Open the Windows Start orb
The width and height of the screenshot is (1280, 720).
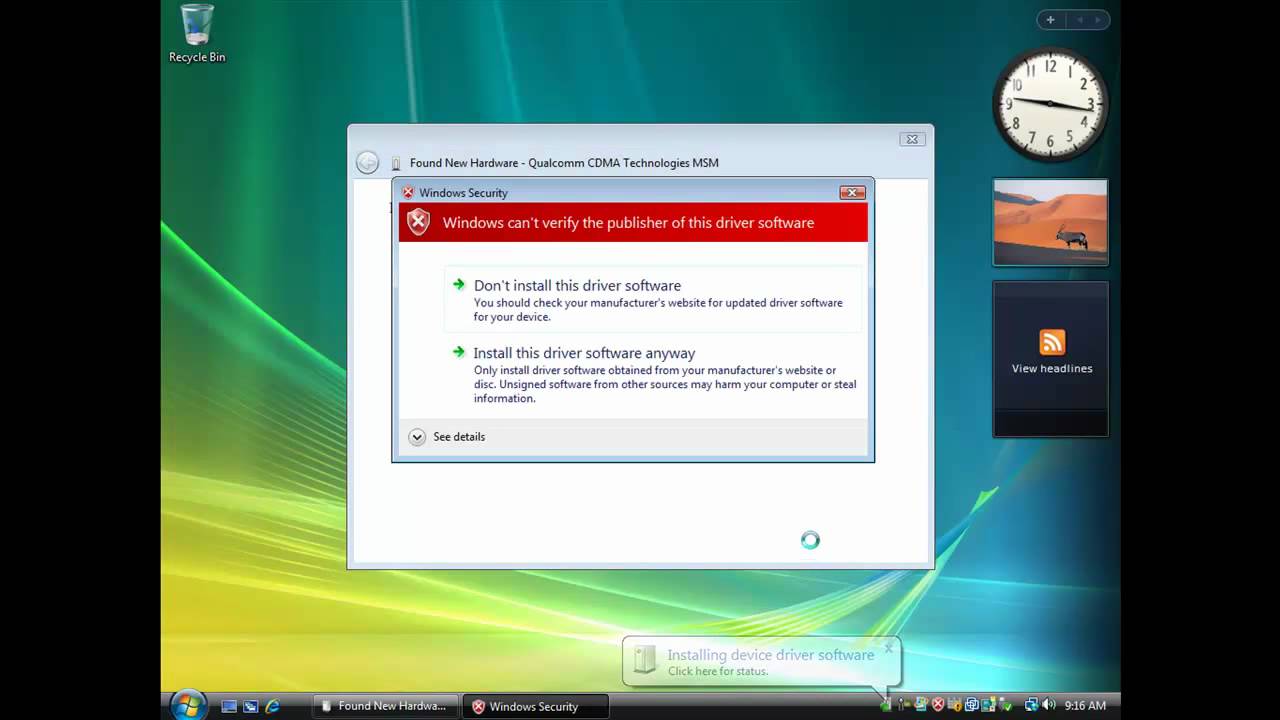point(188,705)
